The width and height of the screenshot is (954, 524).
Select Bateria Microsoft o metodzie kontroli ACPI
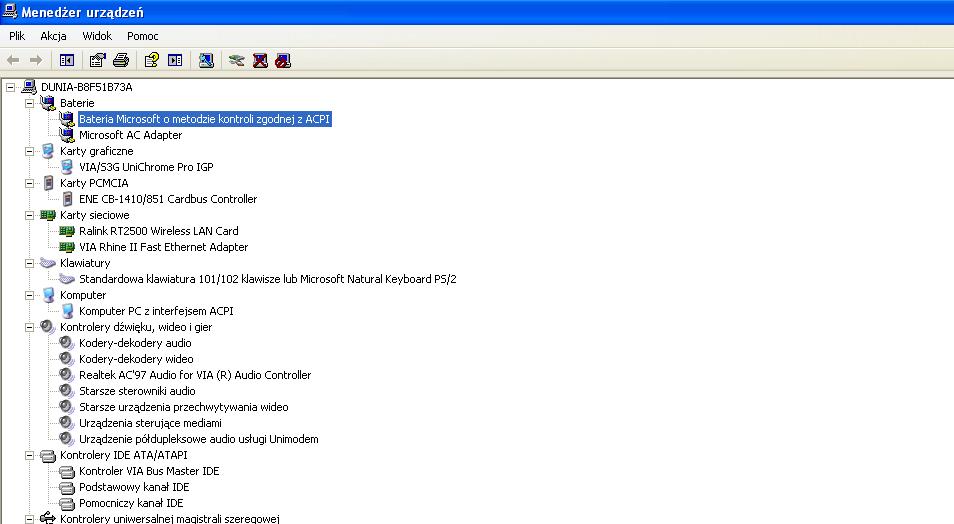[x=204, y=119]
